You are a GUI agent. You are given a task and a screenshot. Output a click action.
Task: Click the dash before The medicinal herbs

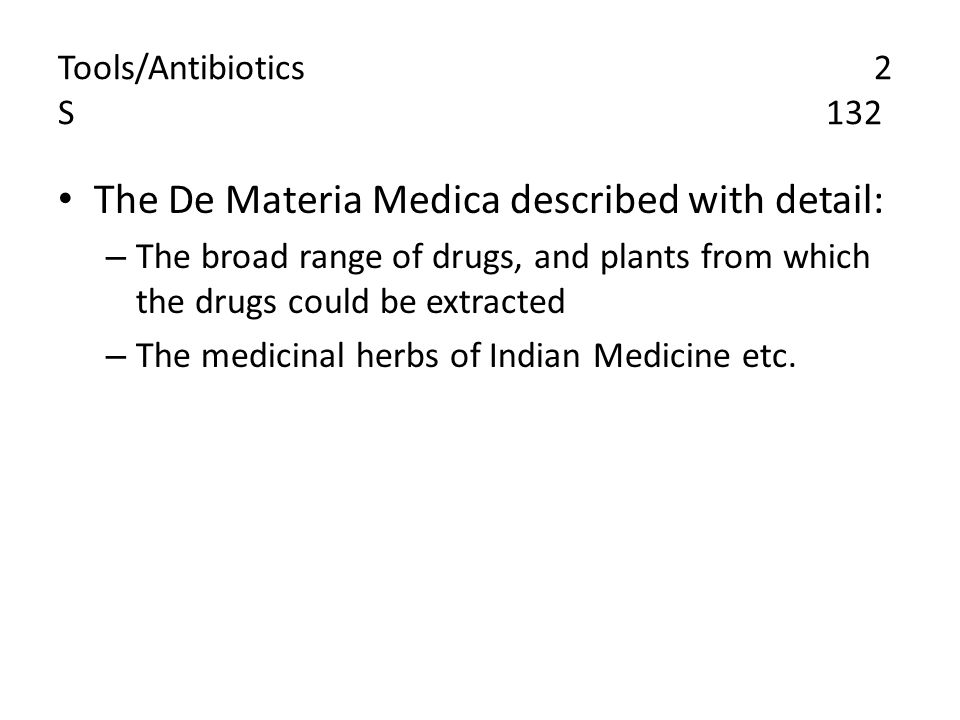[x=116, y=356]
